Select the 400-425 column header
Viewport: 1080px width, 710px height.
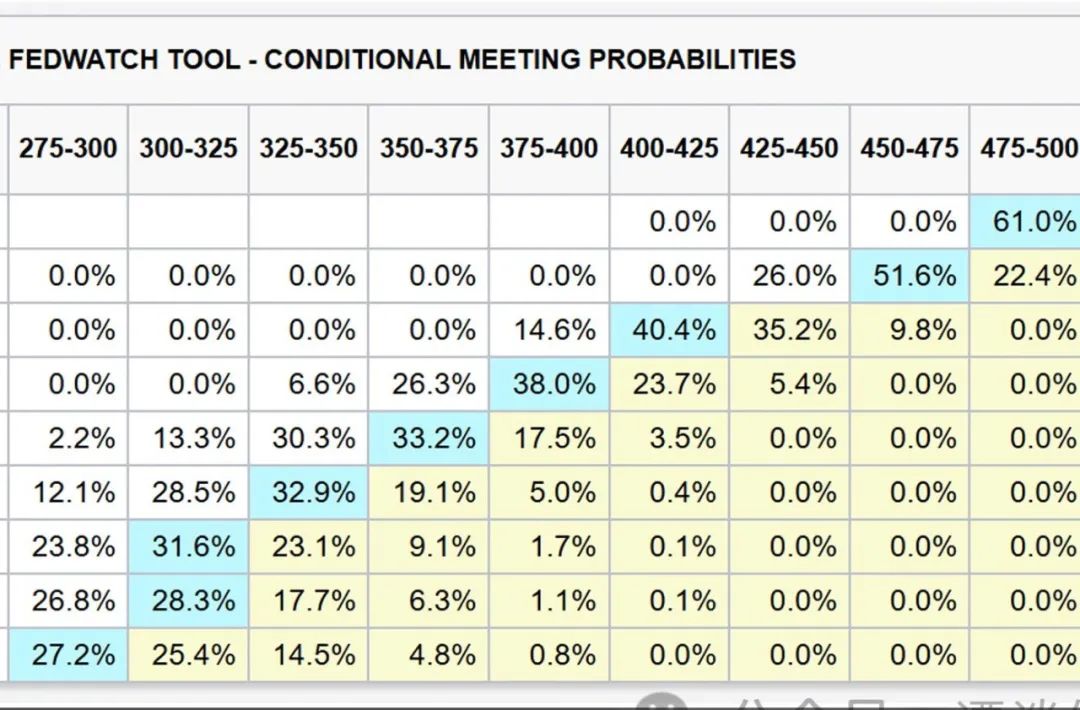pyautogui.click(x=669, y=149)
